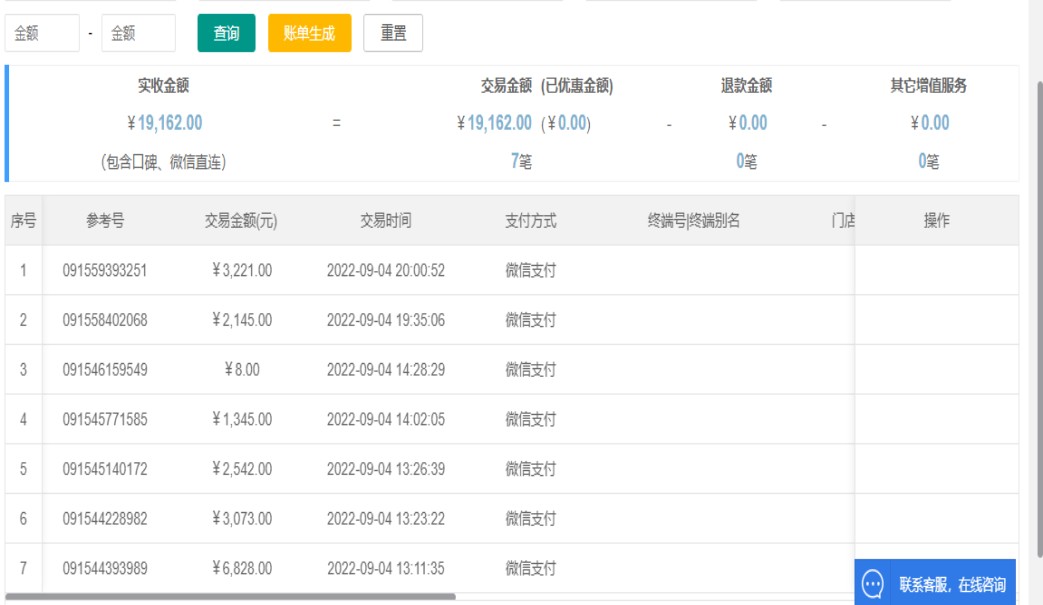Viewport: 1043px width, 605px height.
Task: Click the 交易金额(元) column header
Action: pos(241,221)
